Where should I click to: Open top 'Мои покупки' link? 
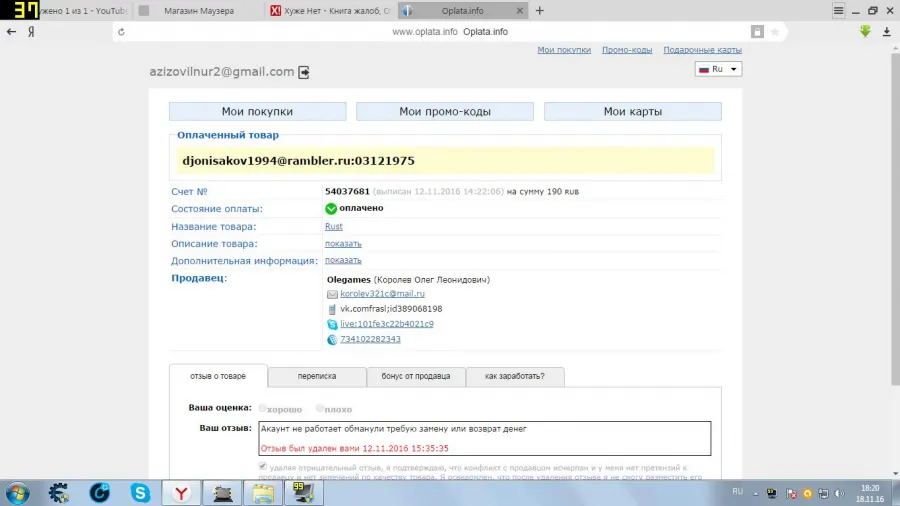[564, 50]
